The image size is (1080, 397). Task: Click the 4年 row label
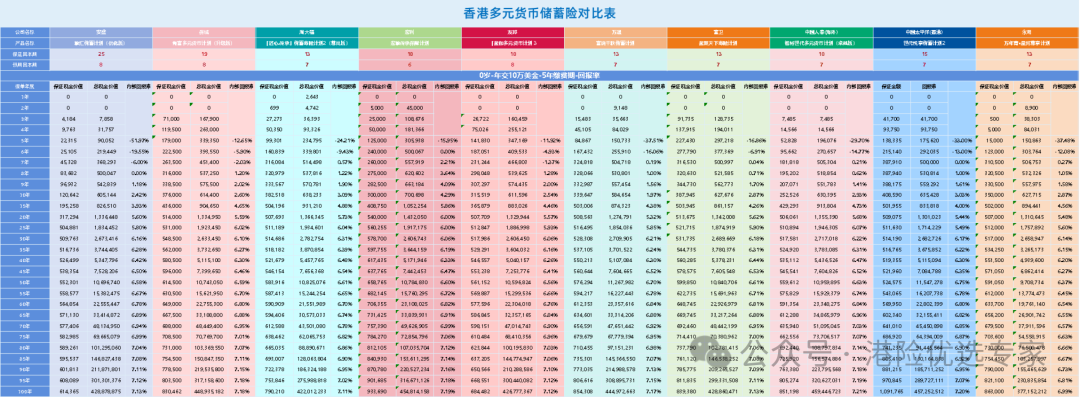click(x=25, y=130)
